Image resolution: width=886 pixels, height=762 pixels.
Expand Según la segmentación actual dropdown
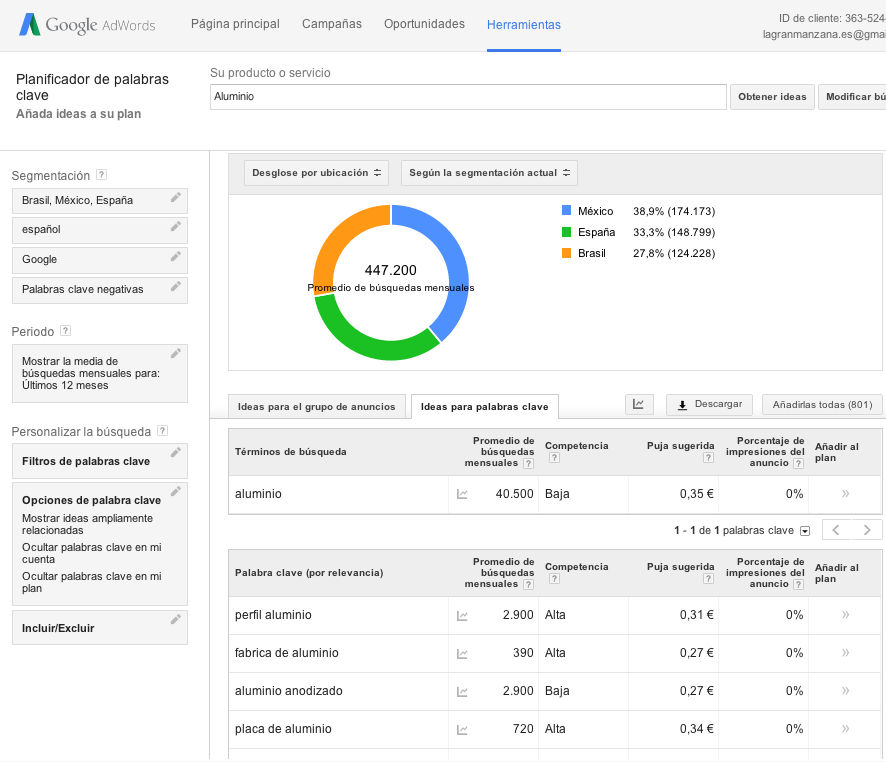pos(489,173)
